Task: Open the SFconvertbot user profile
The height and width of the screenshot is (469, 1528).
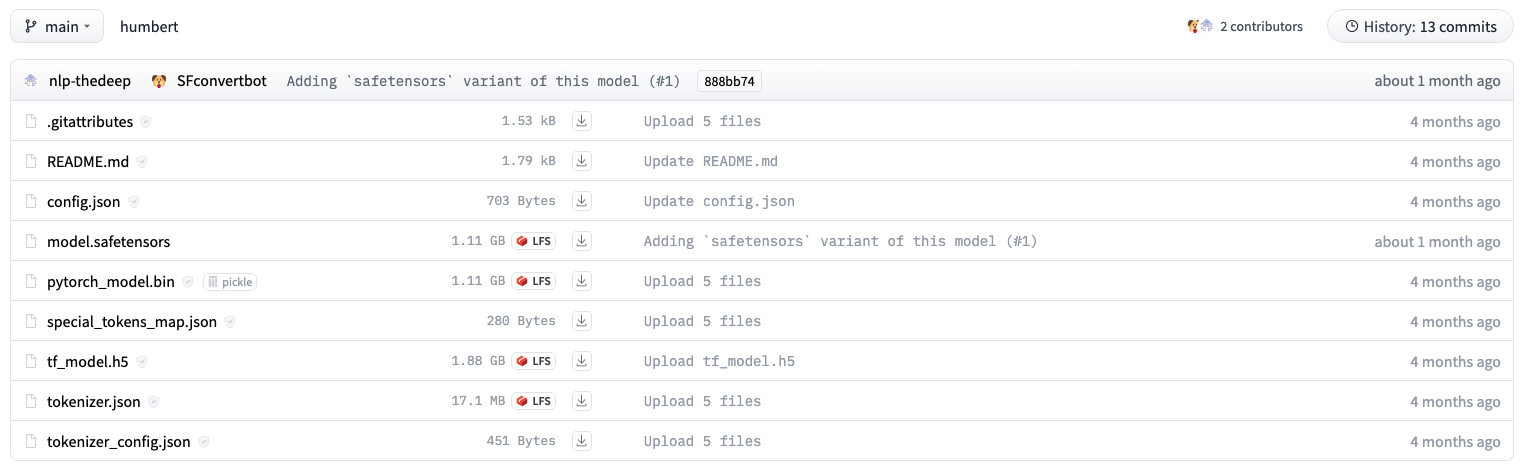Action: pos(221,81)
